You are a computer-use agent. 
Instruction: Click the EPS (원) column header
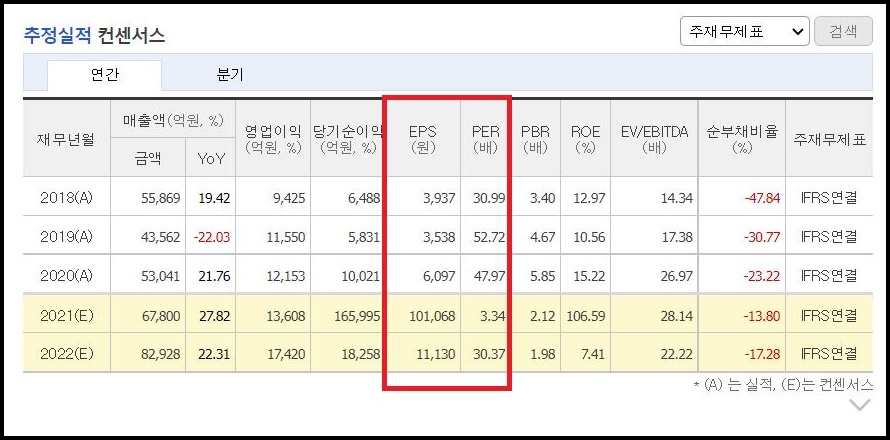(423, 140)
